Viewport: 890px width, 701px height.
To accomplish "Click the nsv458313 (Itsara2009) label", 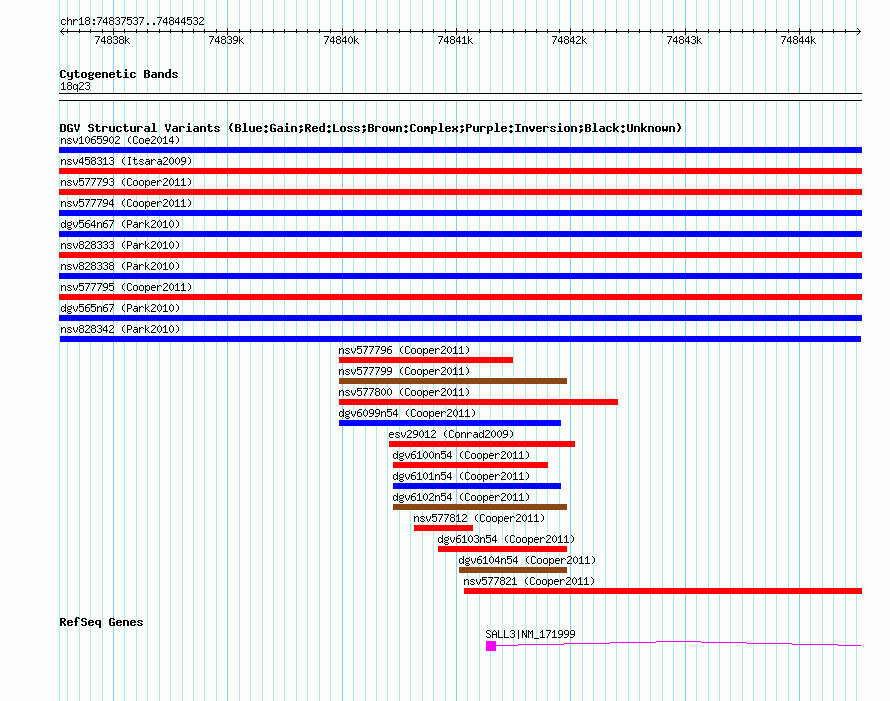I will 126,161.
